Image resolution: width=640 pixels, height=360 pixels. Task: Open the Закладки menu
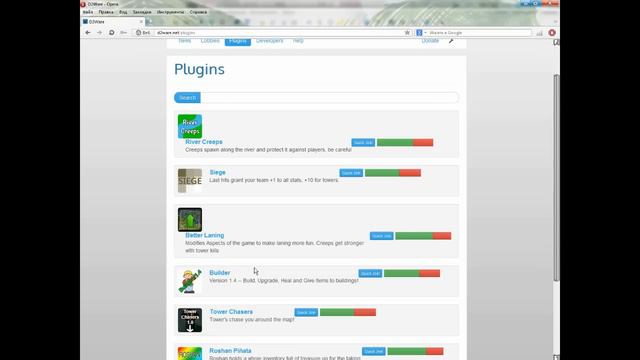click(142, 12)
